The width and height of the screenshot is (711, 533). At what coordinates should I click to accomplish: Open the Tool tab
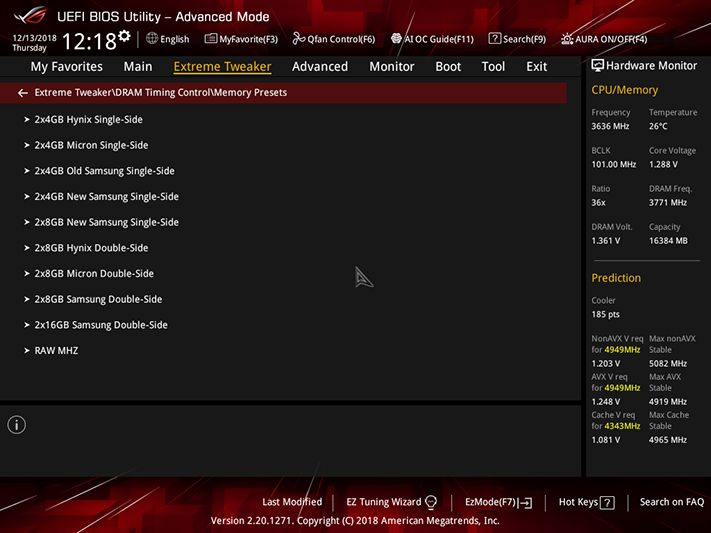click(493, 67)
